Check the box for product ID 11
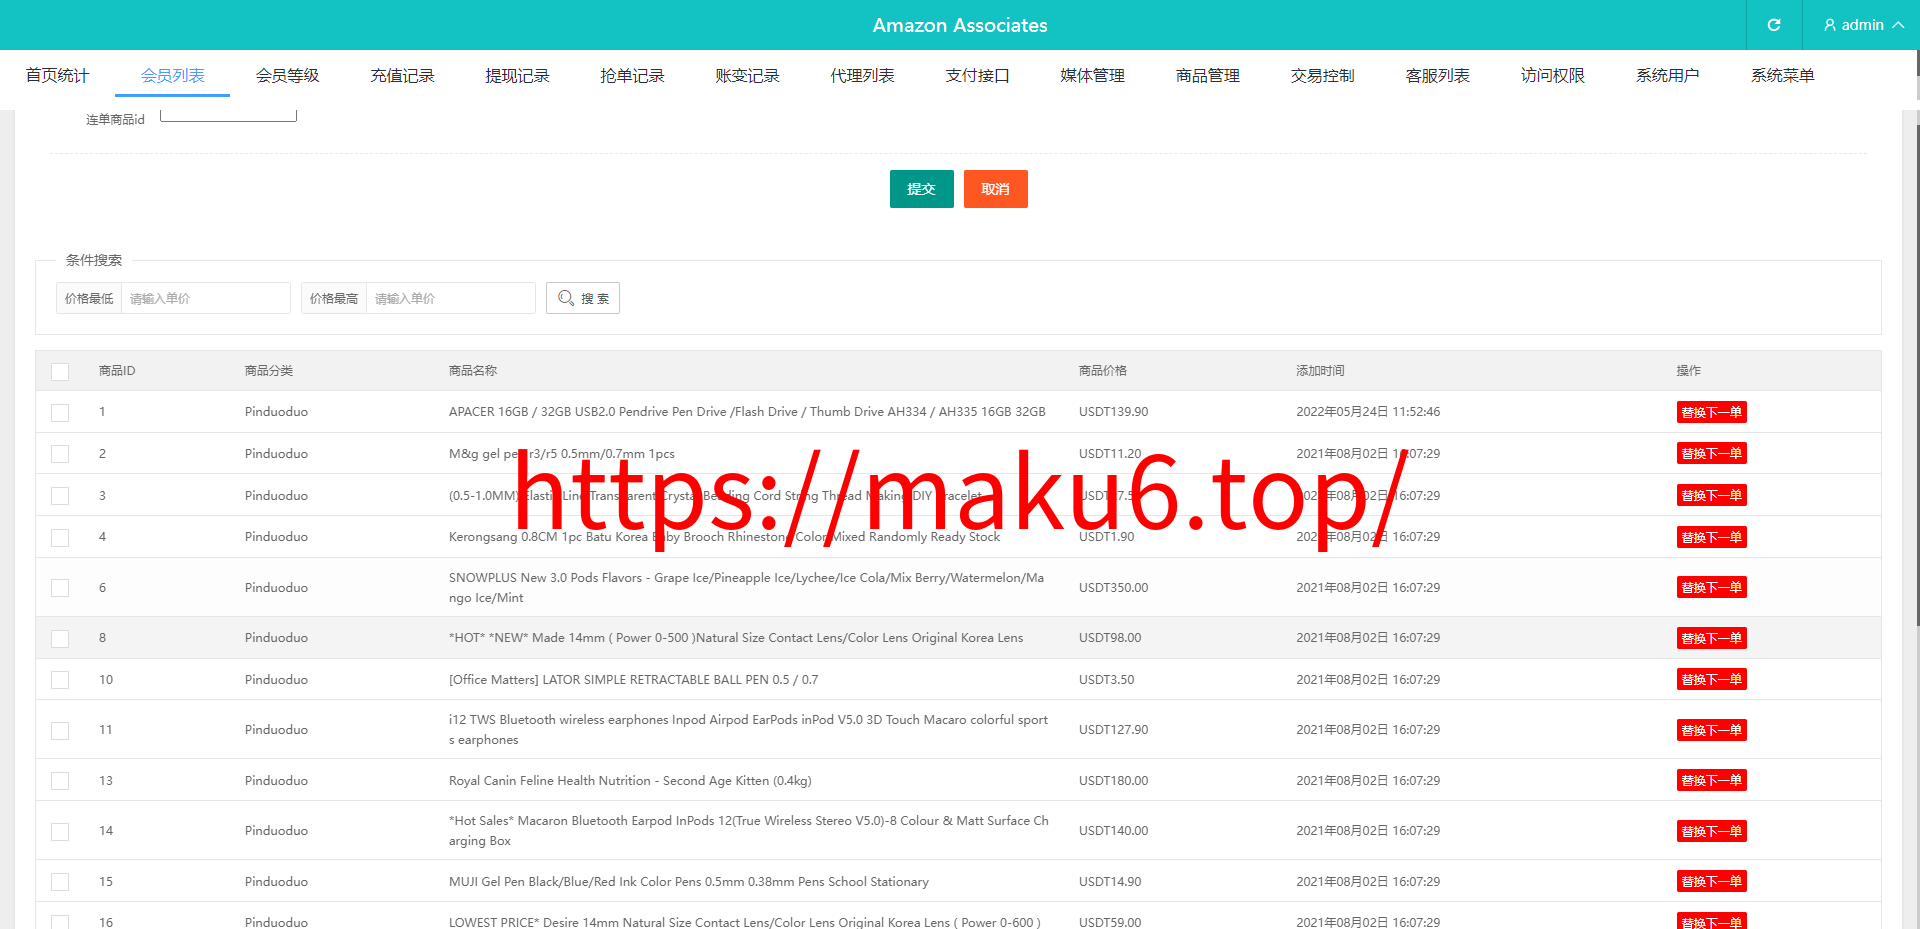This screenshot has width=1920, height=929. 60,730
